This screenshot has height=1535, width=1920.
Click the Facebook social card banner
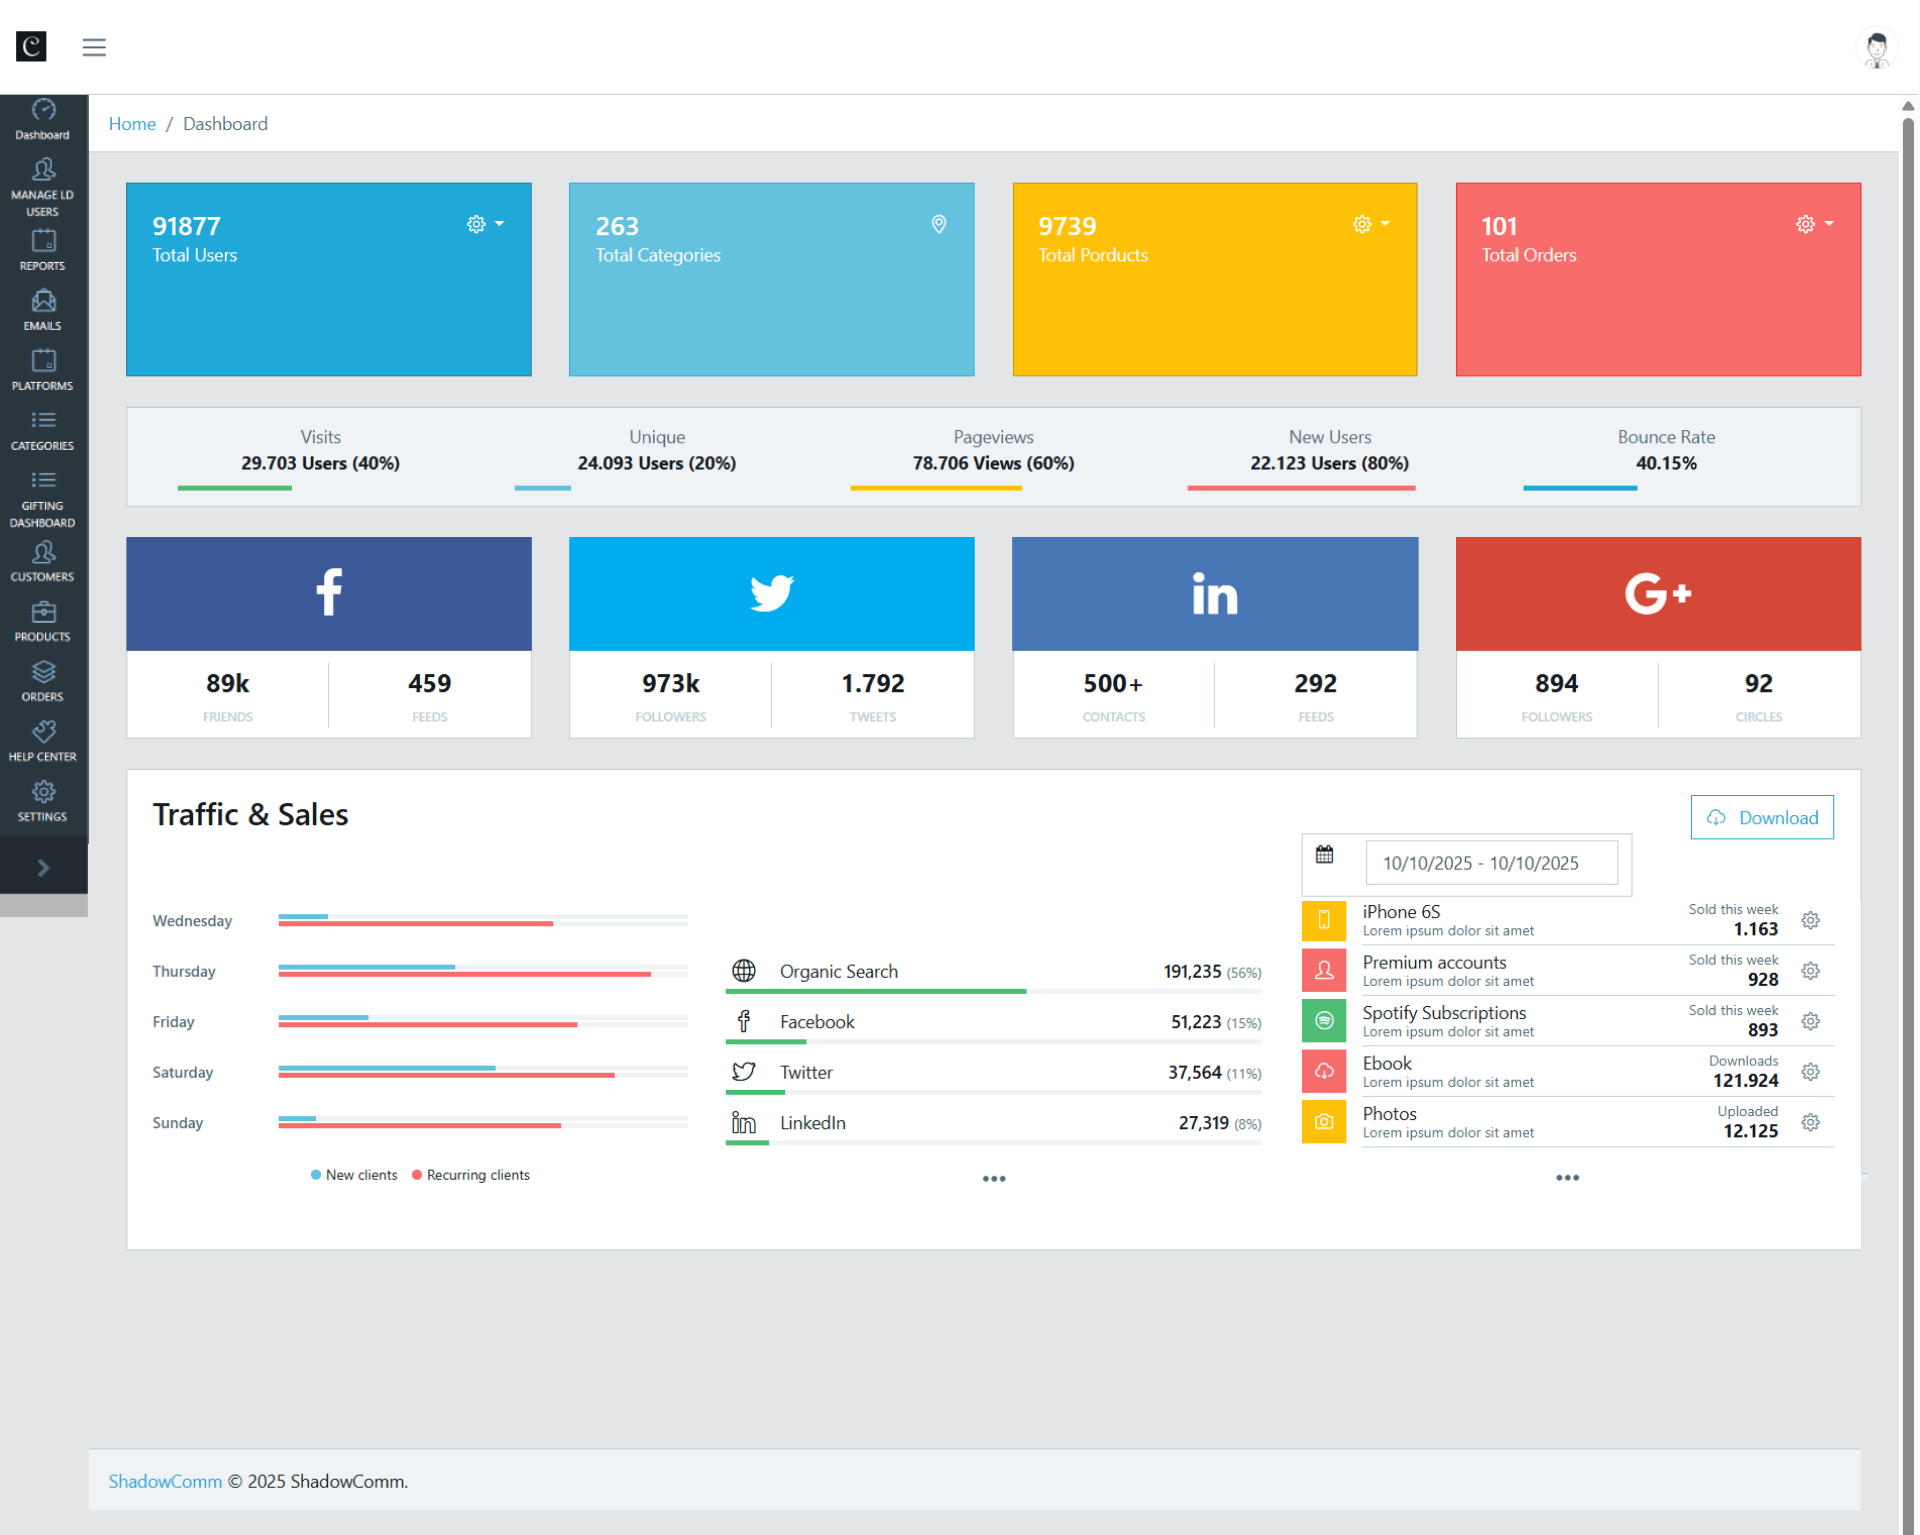(x=329, y=593)
